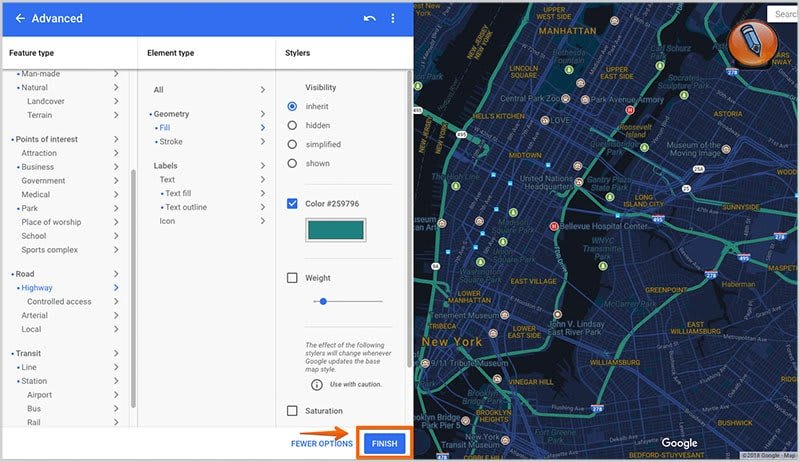Select Text fill element type

coord(178,193)
